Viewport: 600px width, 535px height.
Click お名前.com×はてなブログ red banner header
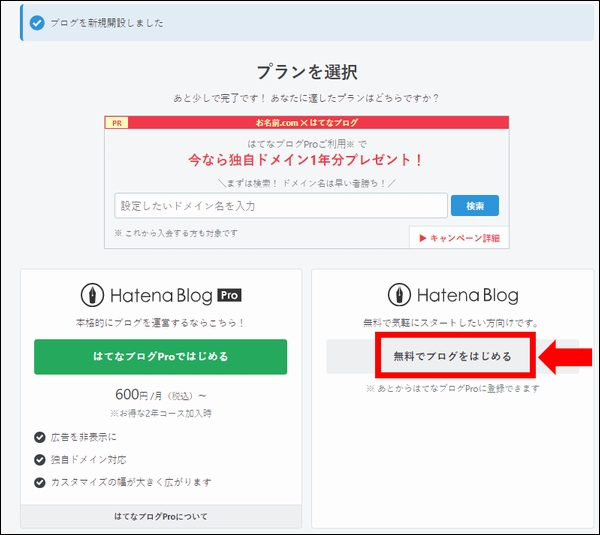click(x=307, y=123)
